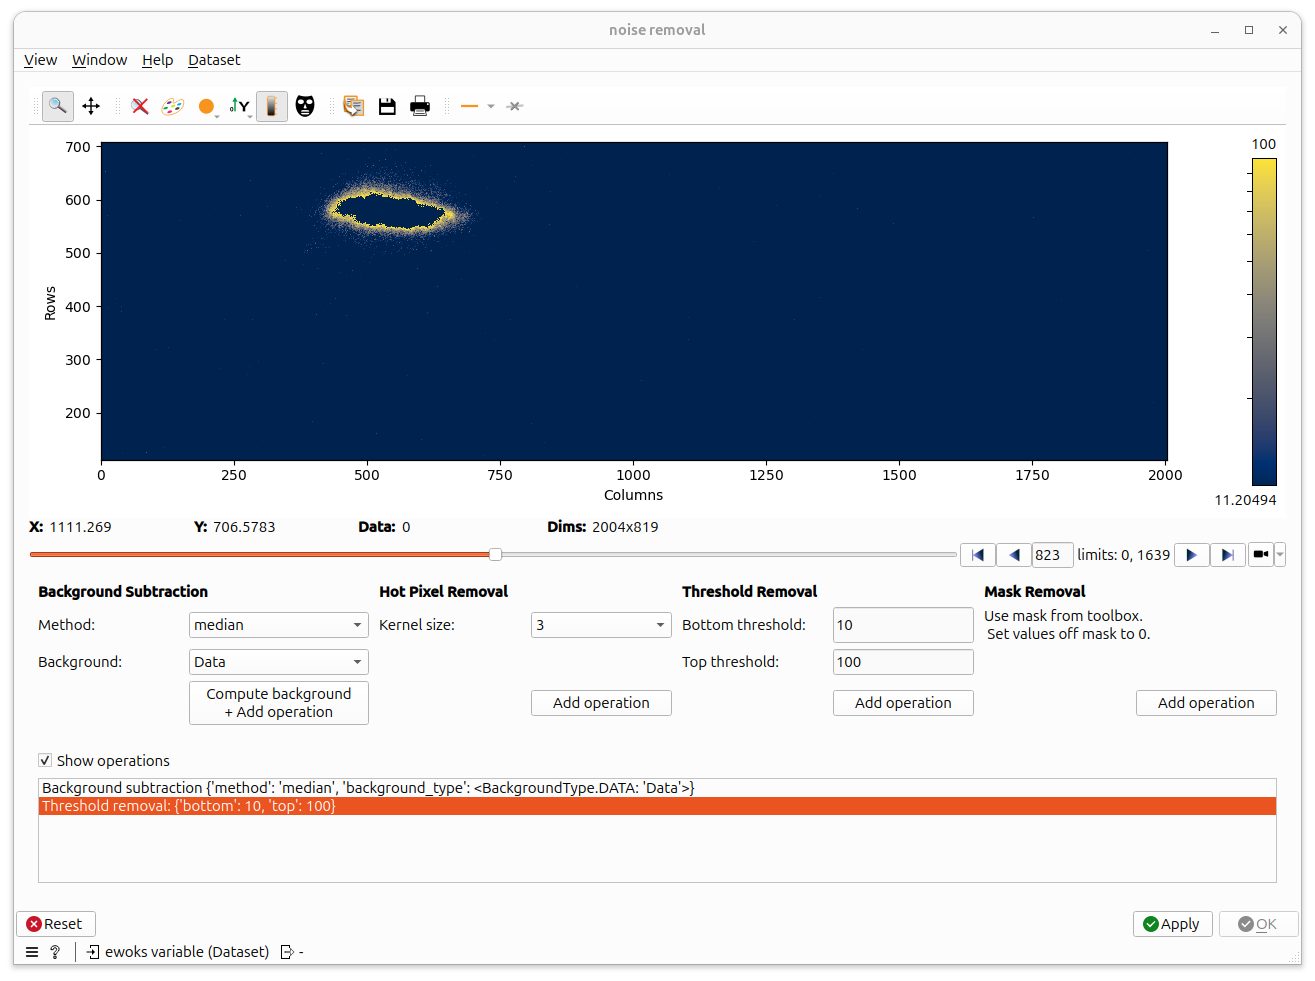
Task: Click the OK button
Action: pyautogui.click(x=1258, y=924)
